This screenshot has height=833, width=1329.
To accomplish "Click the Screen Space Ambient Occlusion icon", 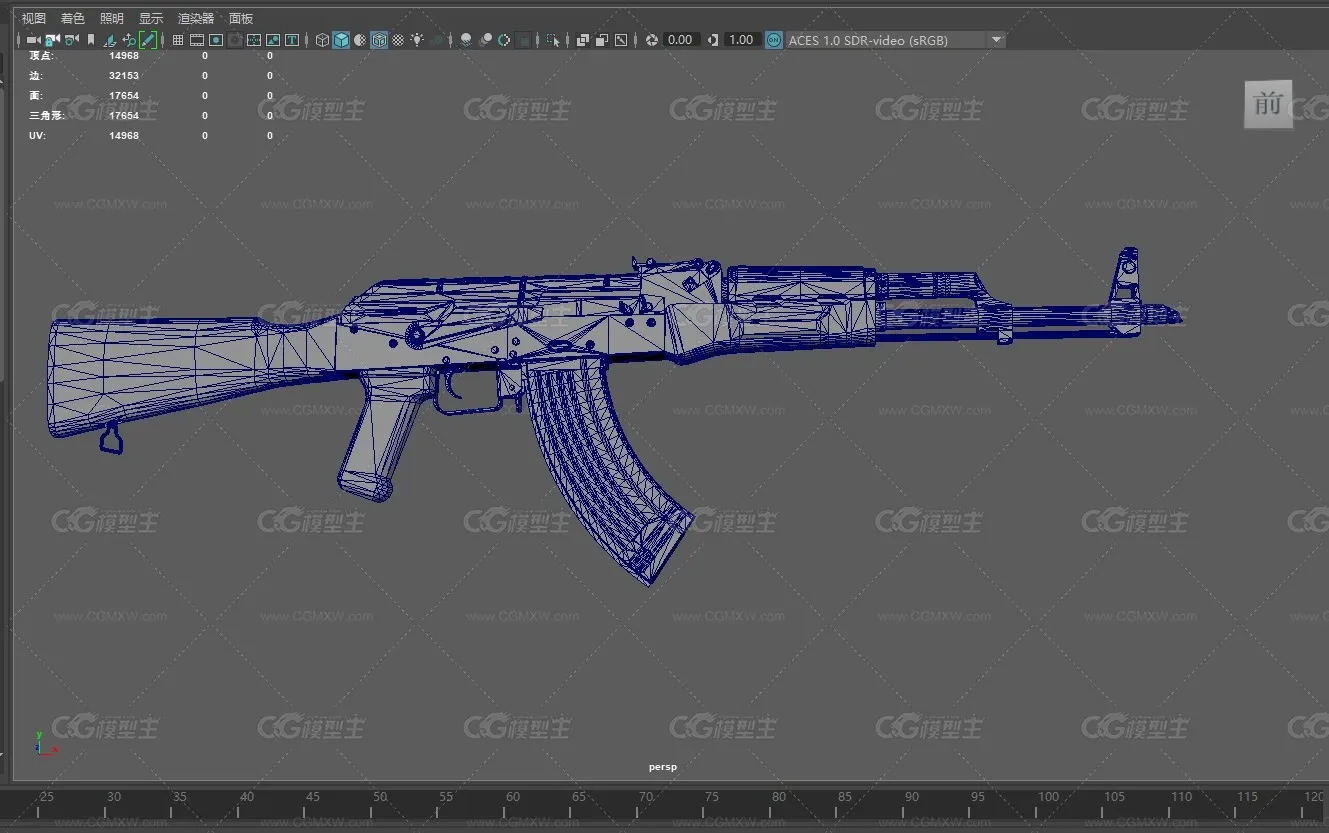I will (466, 40).
